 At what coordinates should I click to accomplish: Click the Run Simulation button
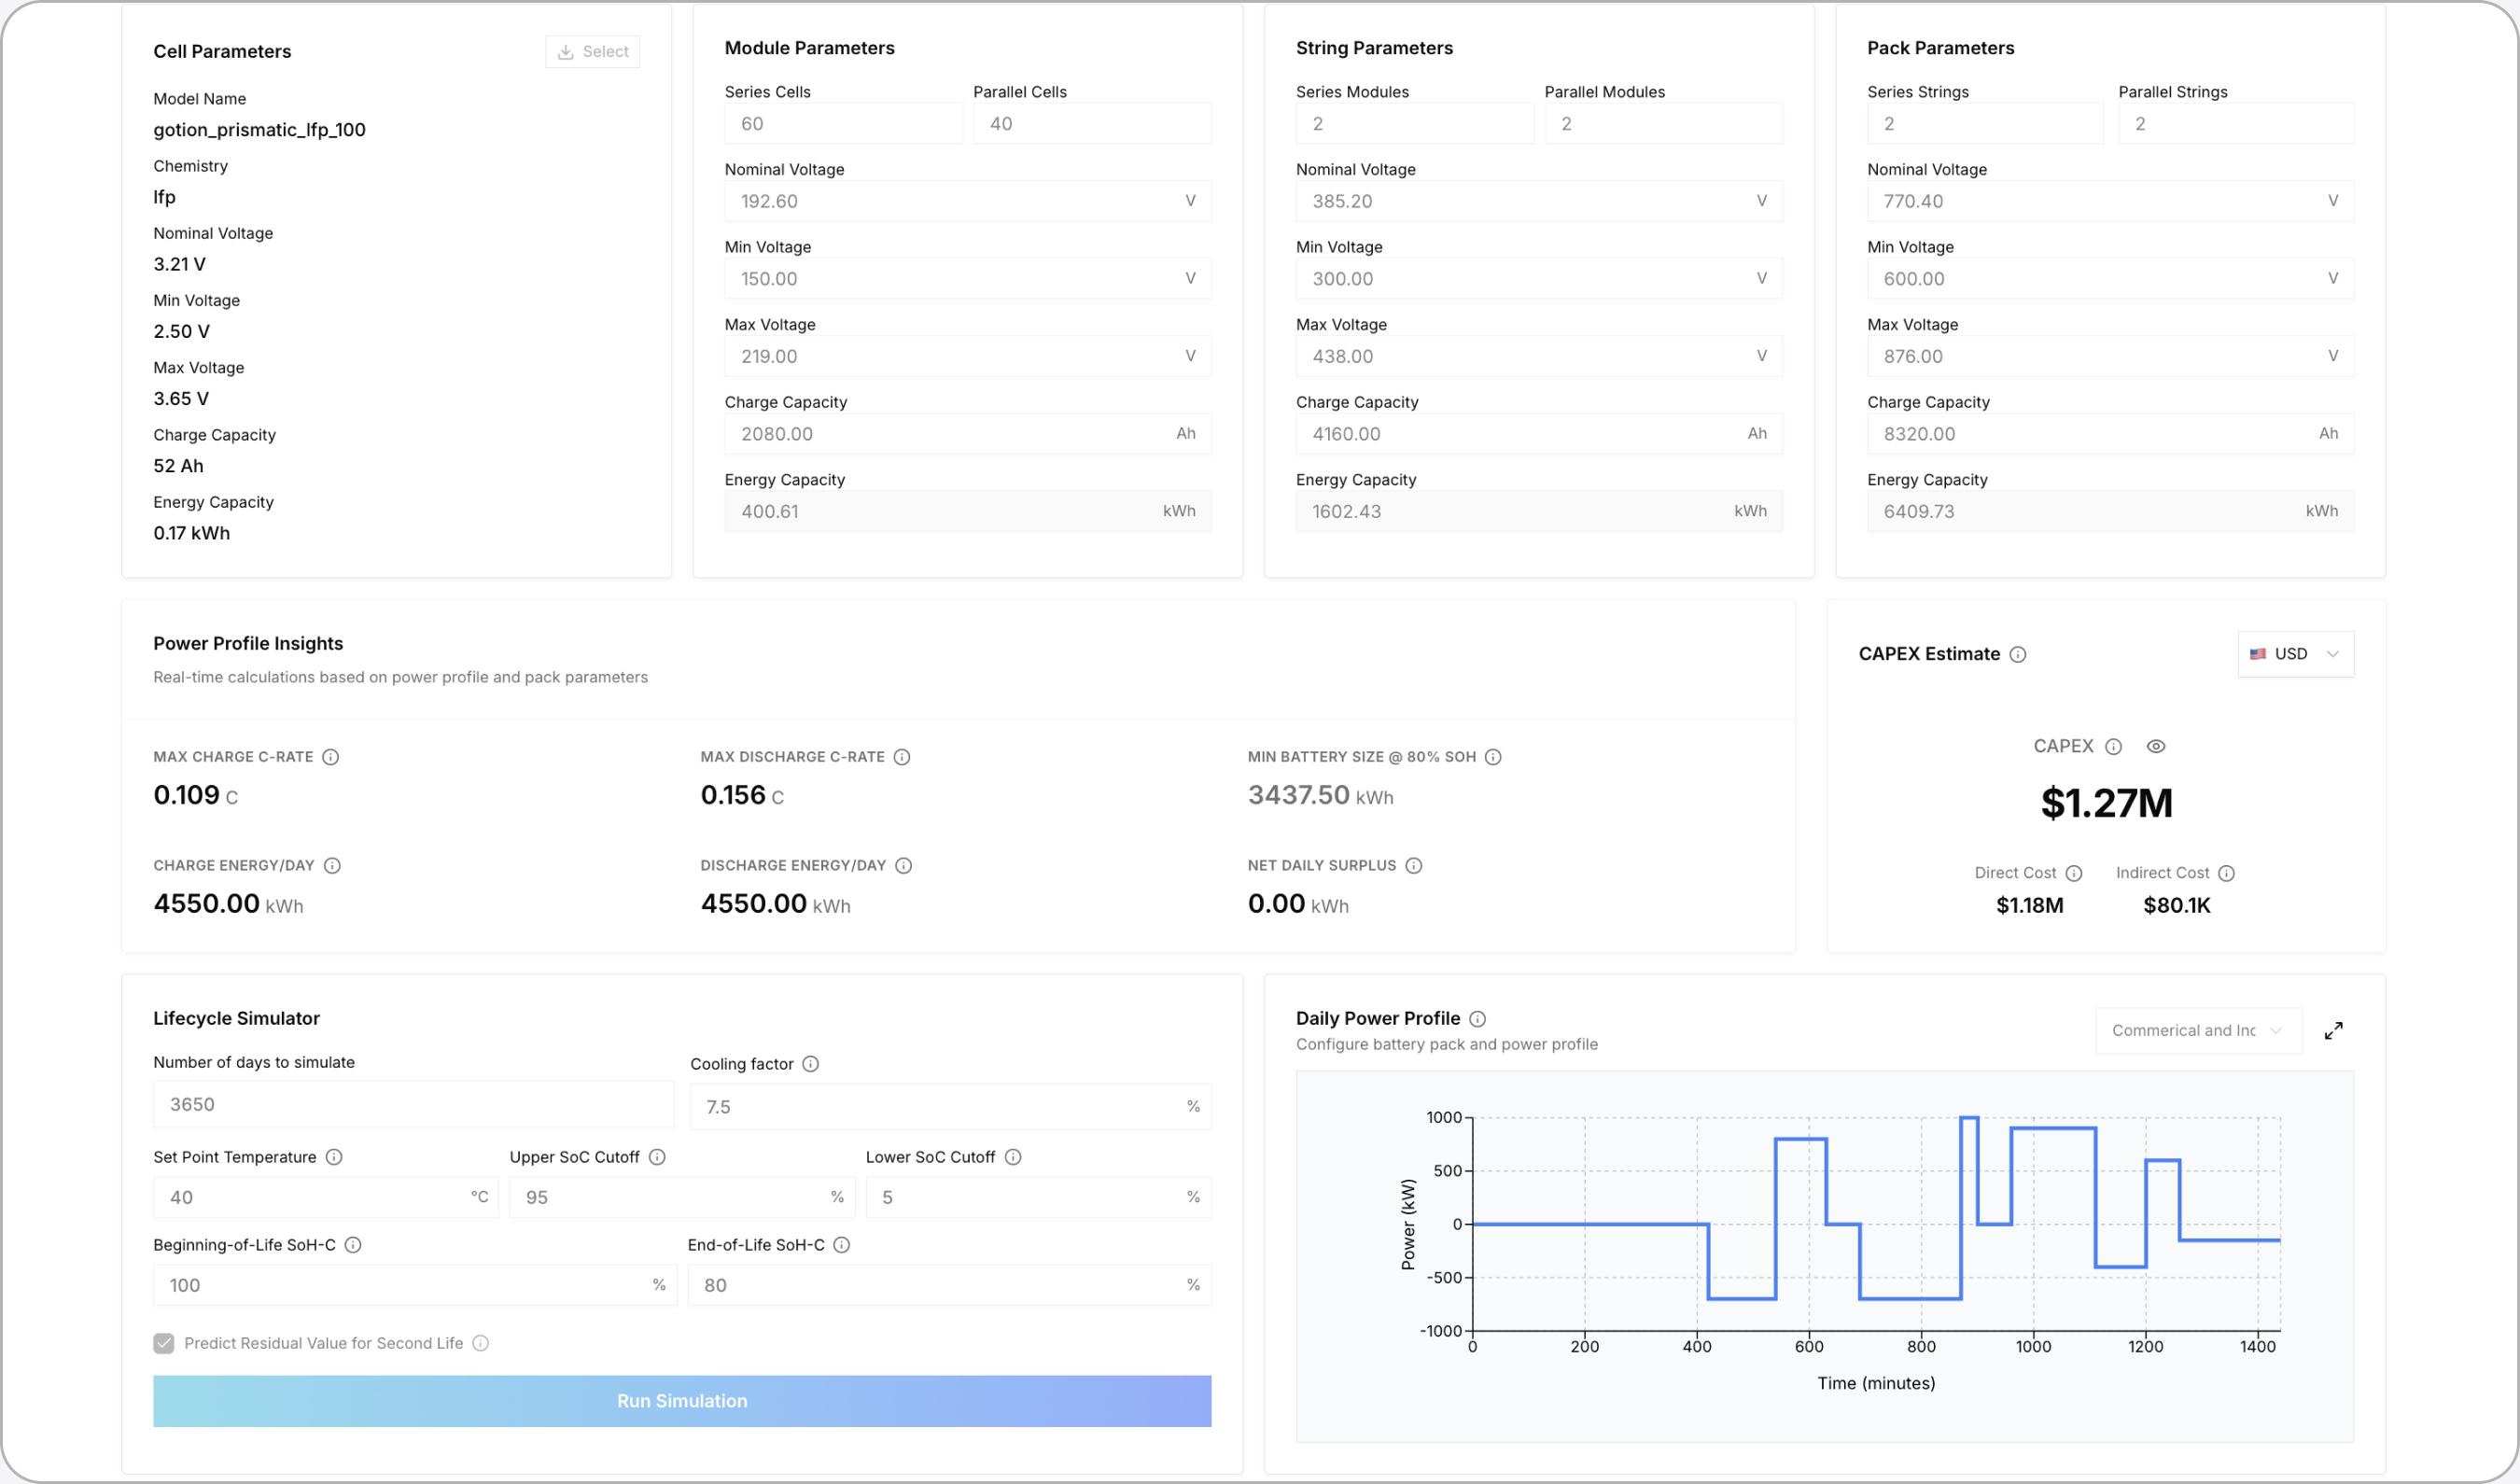(682, 1401)
